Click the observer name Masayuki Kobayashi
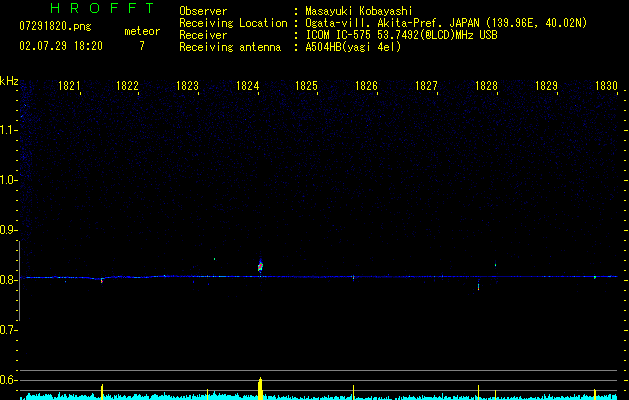The width and height of the screenshot is (629, 400). click(359, 11)
